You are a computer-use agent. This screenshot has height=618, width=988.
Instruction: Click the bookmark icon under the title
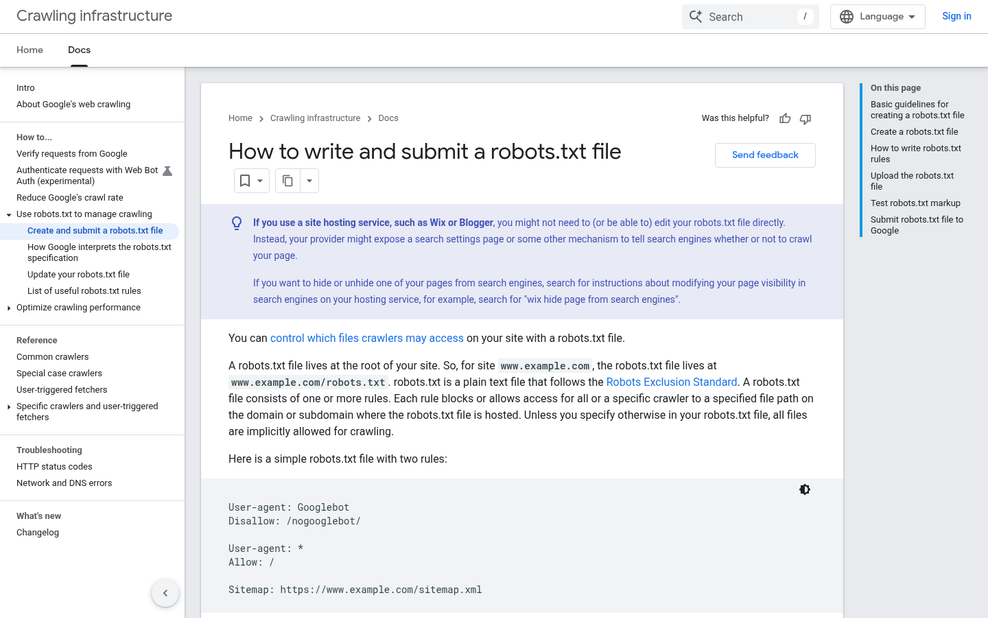pos(245,181)
